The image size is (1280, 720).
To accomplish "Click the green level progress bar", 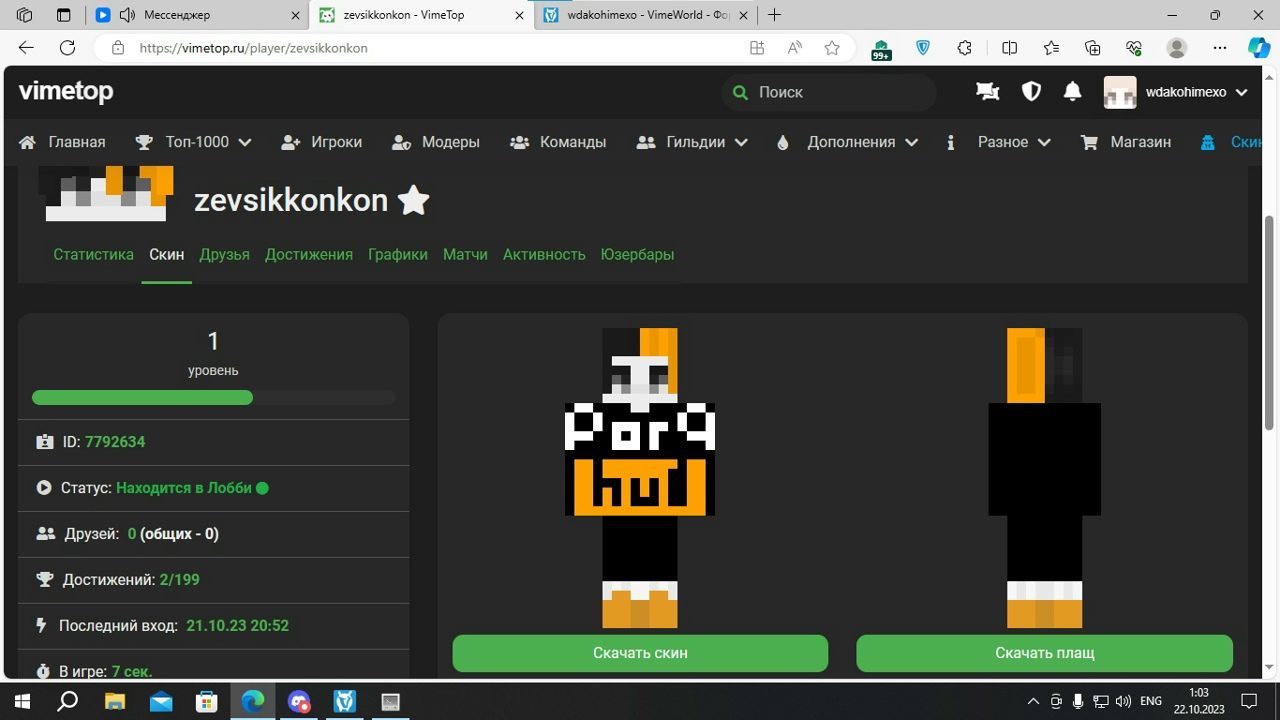I will 142,397.
